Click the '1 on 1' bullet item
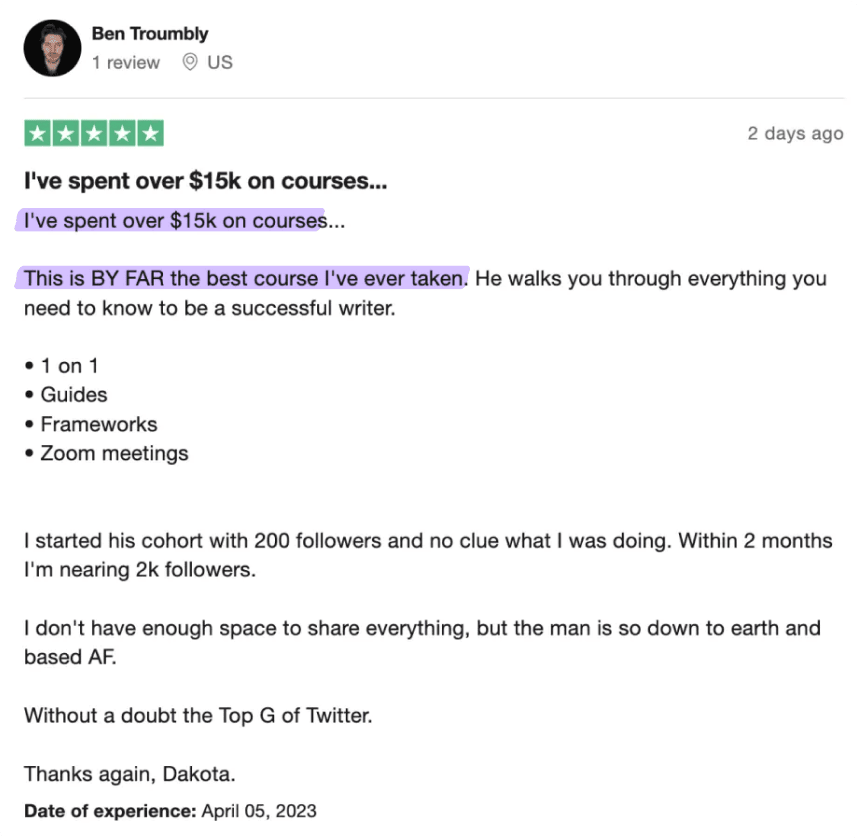The width and height of the screenshot is (858, 840). pos(61,366)
